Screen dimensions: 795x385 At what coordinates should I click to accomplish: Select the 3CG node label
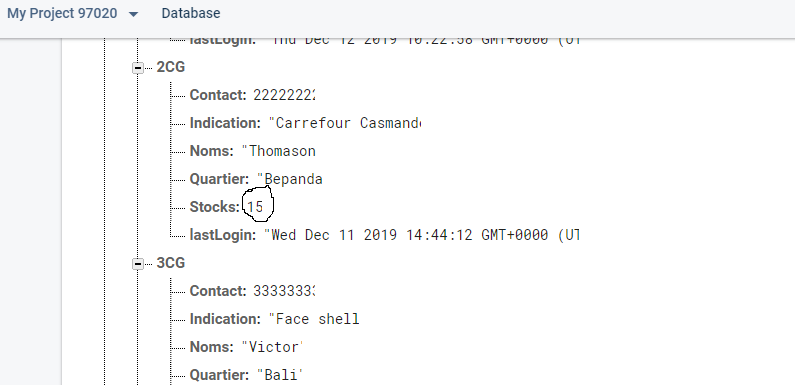click(171, 263)
